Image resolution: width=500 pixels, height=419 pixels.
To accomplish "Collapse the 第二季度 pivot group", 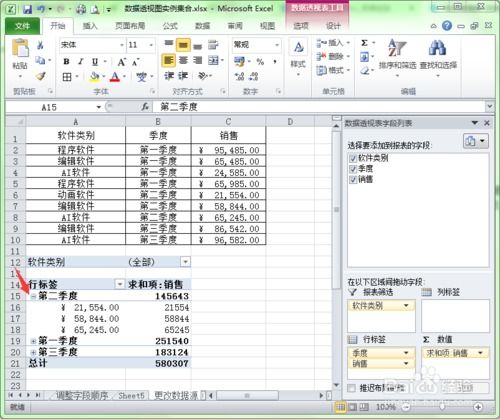I will (33, 296).
